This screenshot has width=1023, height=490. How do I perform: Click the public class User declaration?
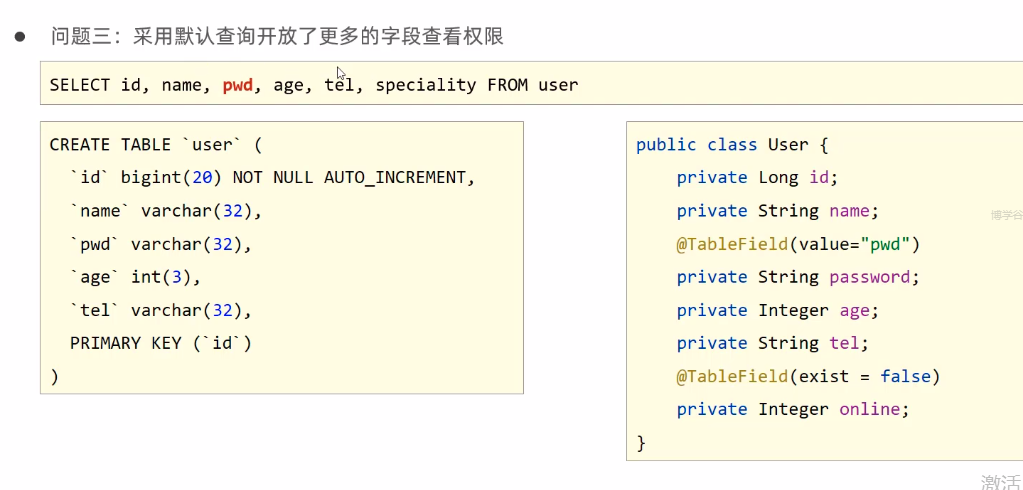(x=732, y=145)
